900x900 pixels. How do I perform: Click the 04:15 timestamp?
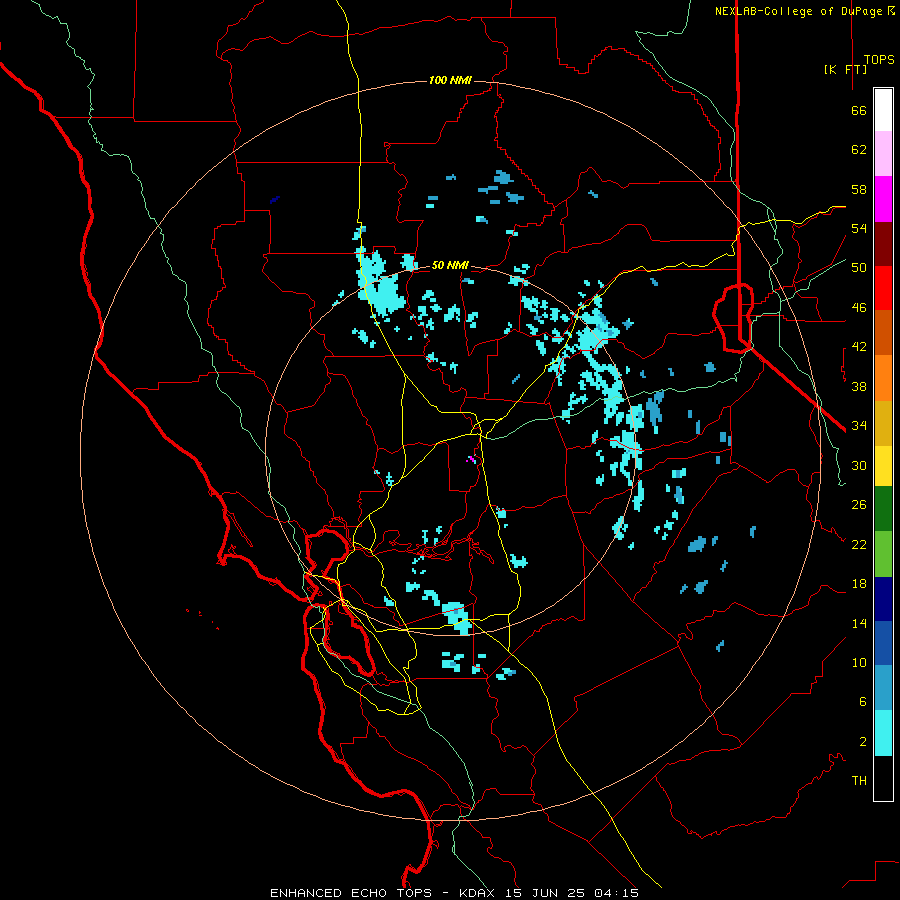(616, 893)
